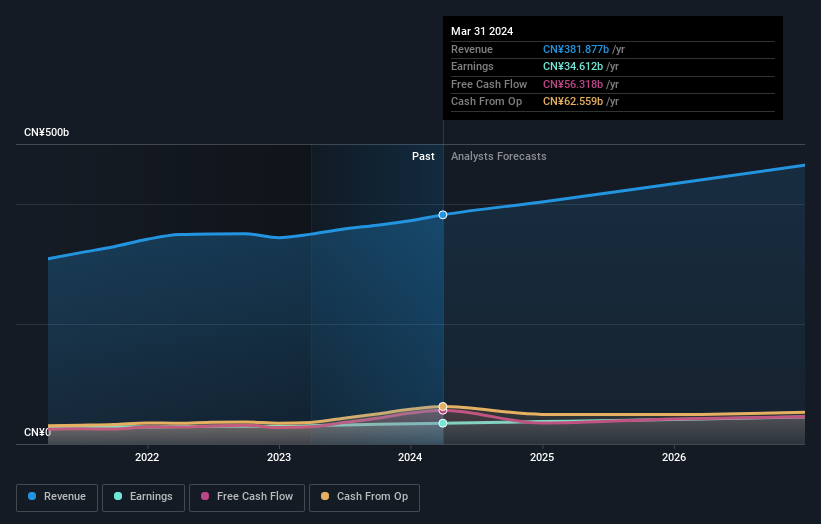Click the 2026 x-axis label
Image resolution: width=821 pixels, height=524 pixels.
(674, 458)
